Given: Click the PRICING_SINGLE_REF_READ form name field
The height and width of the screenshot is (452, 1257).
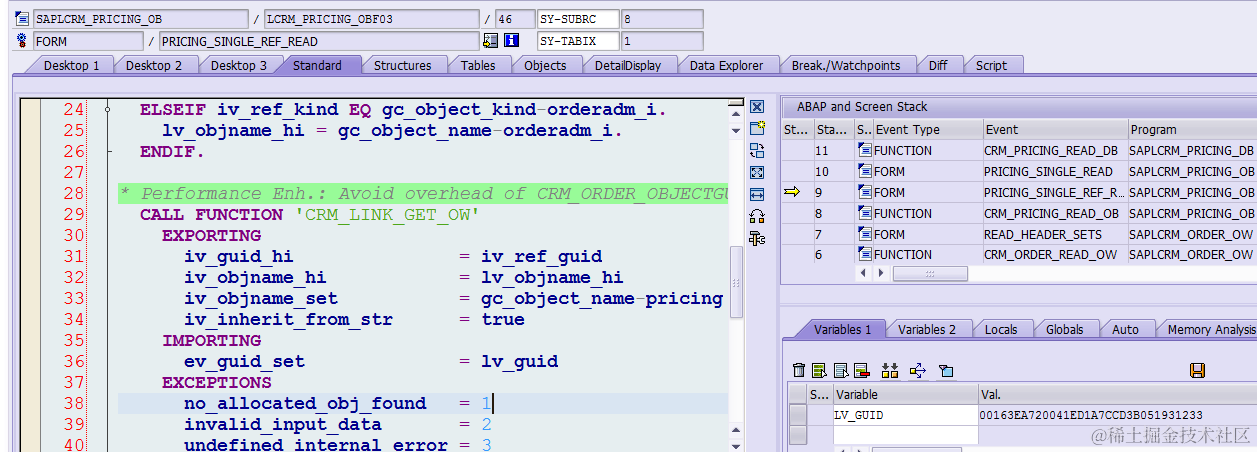Looking at the screenshot, I should pos(318,41).
